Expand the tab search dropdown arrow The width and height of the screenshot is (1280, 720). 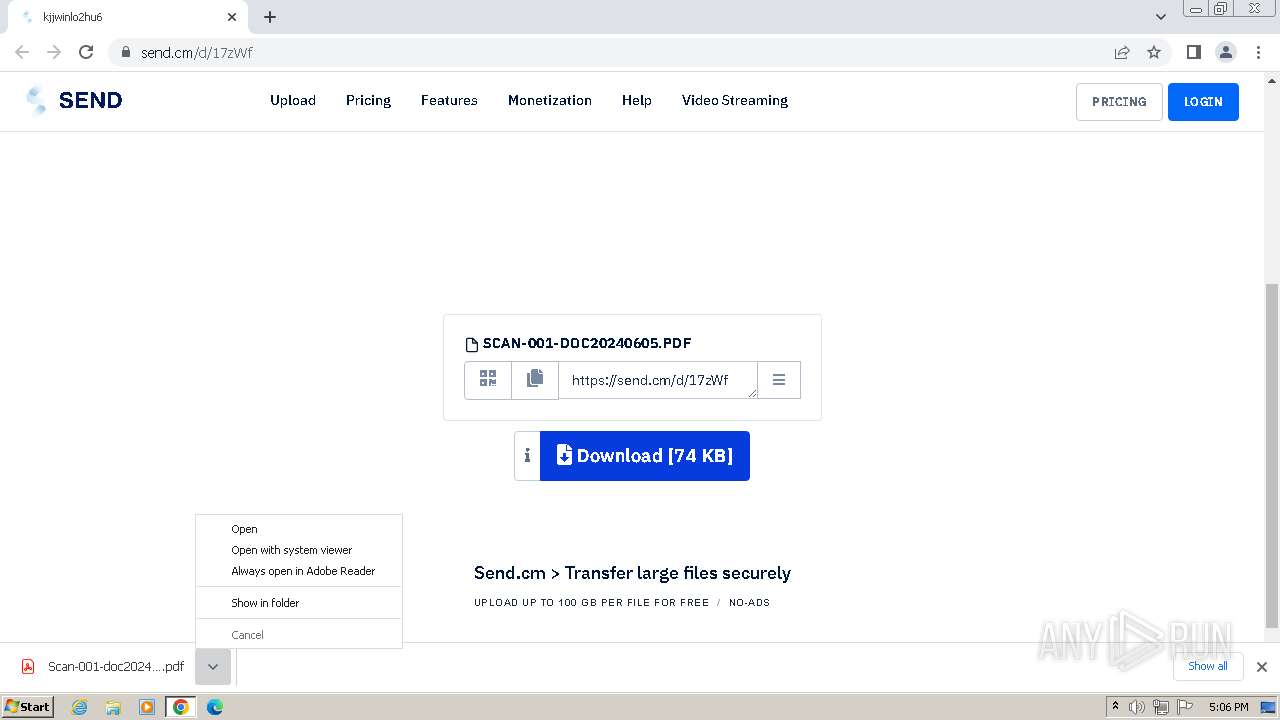point(1161,17)
